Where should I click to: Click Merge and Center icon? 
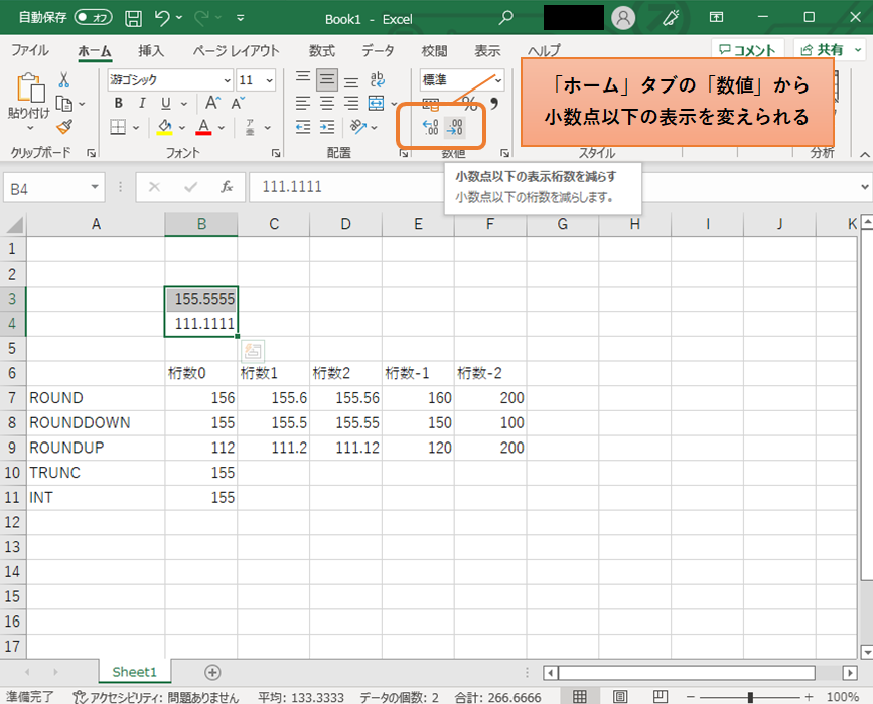click(377, 104)
